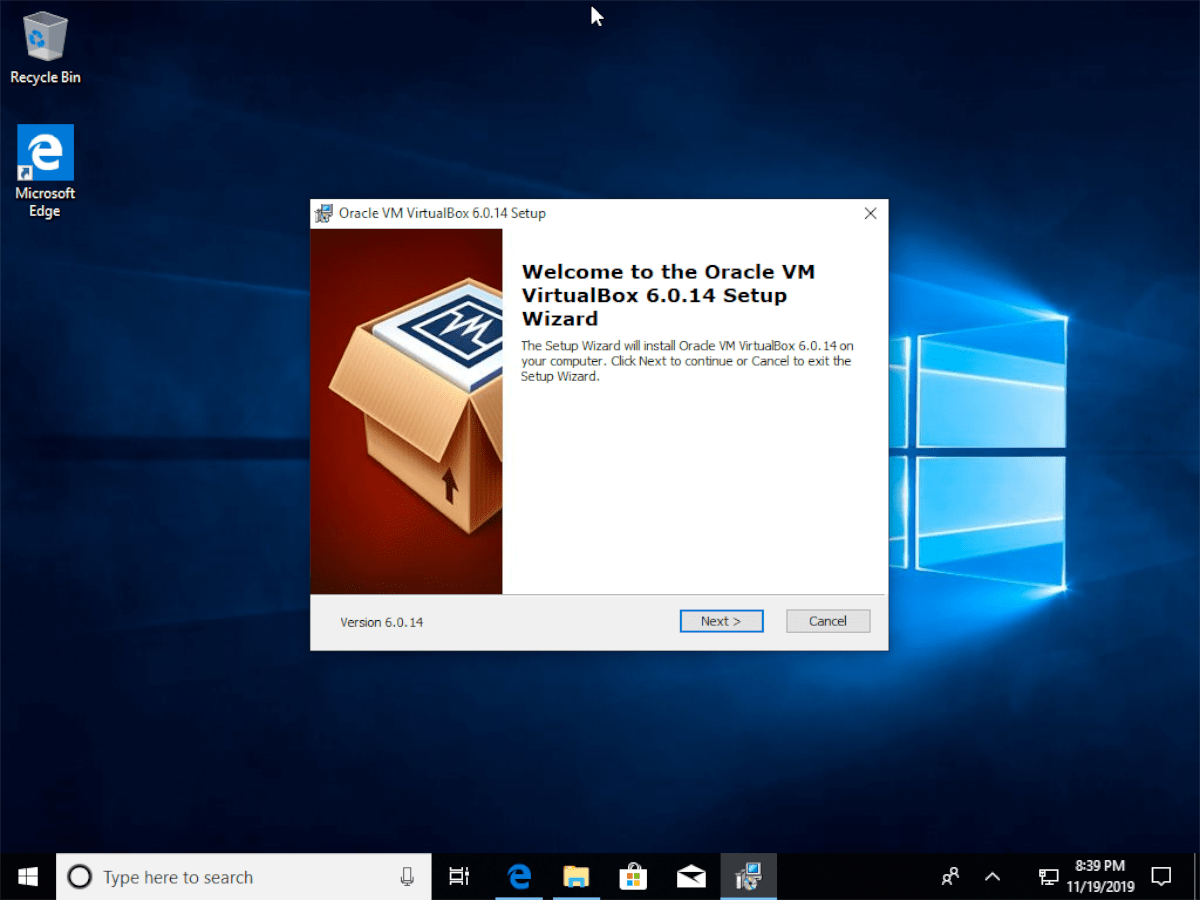Cancel the VirtualBox installation
Screen dimensions: 1200x900
(x=828, y=621)
